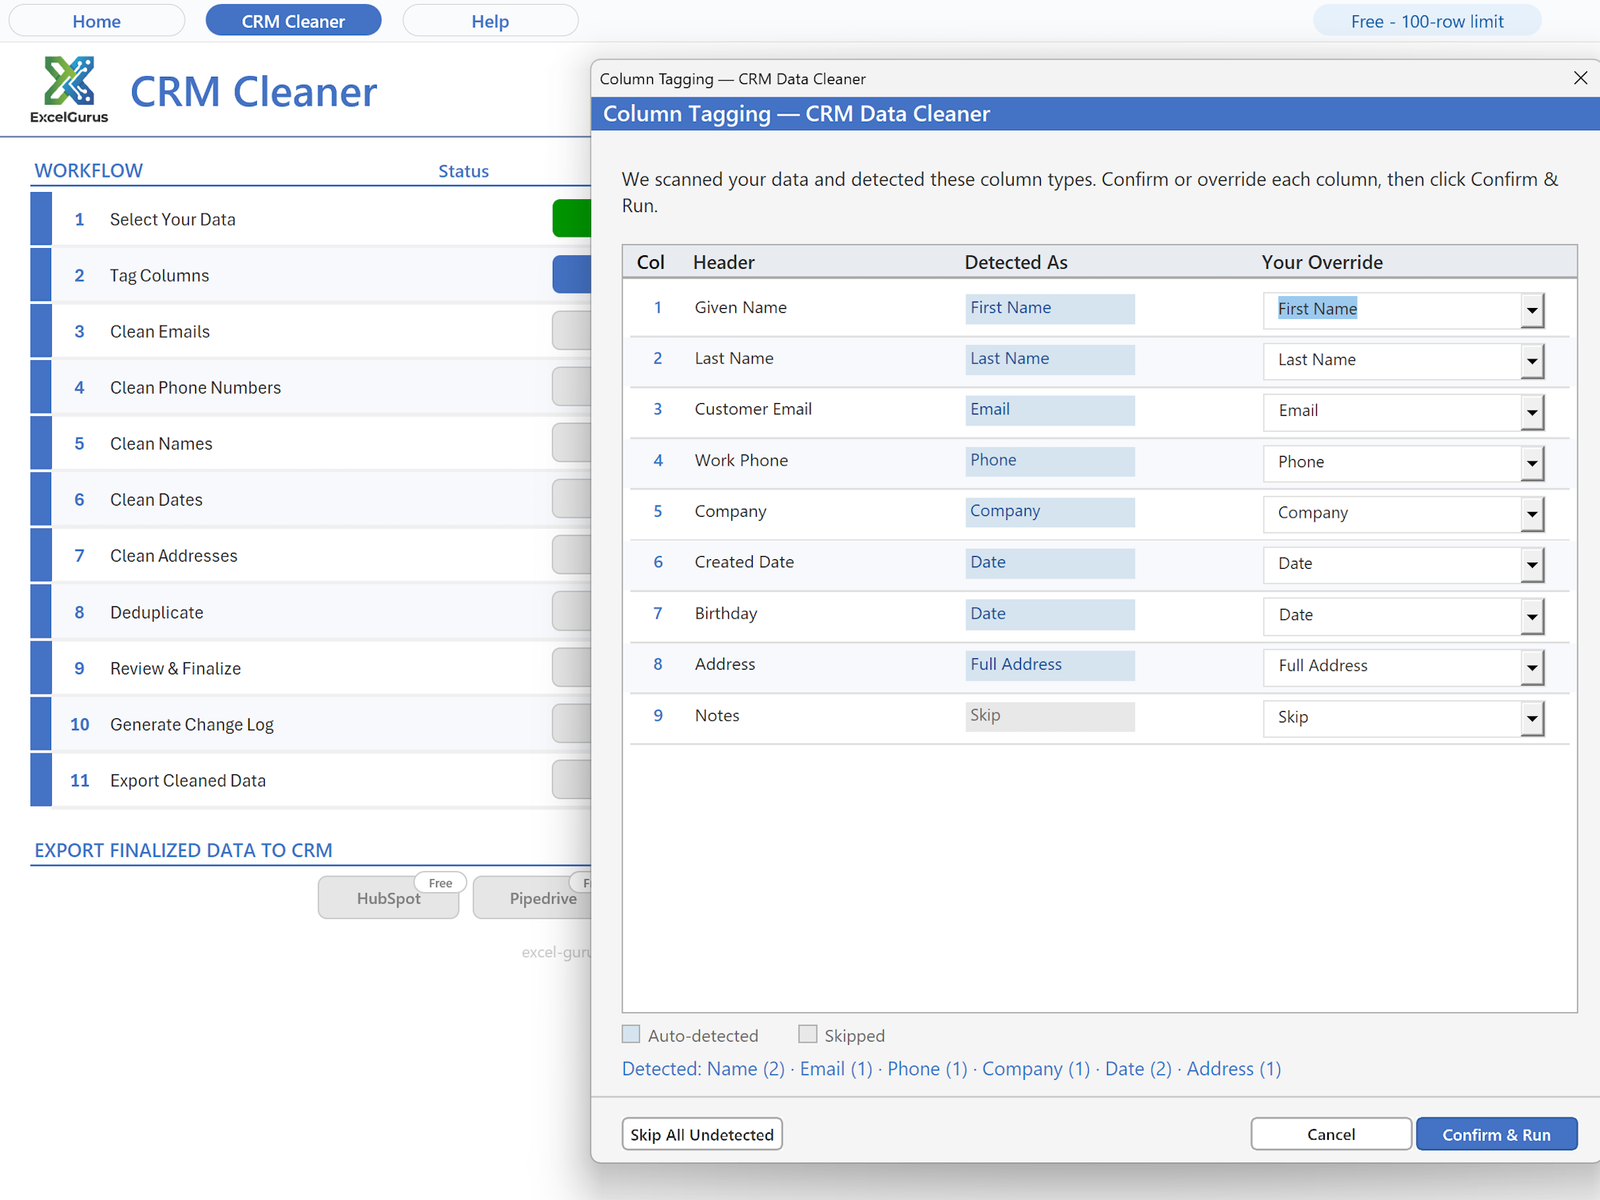
Task: Click the Work Phone header cell
Action: pos(741,460)
